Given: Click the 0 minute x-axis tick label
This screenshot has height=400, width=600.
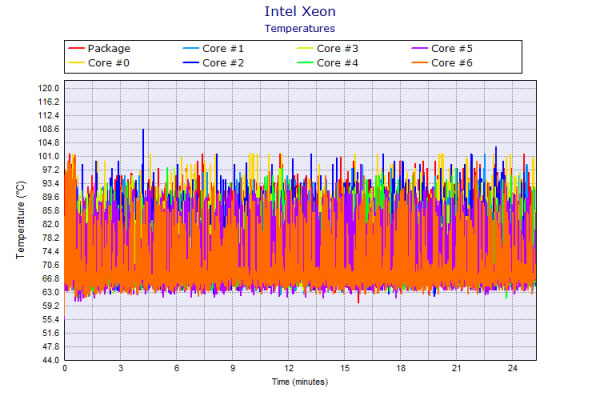Looking at the screenshot, I should [x=65, y=368].
